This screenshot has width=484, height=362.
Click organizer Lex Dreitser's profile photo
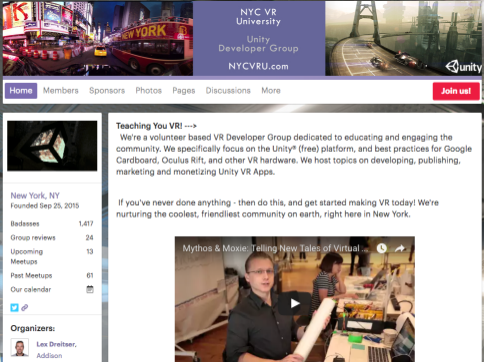(x=19, y=347)
